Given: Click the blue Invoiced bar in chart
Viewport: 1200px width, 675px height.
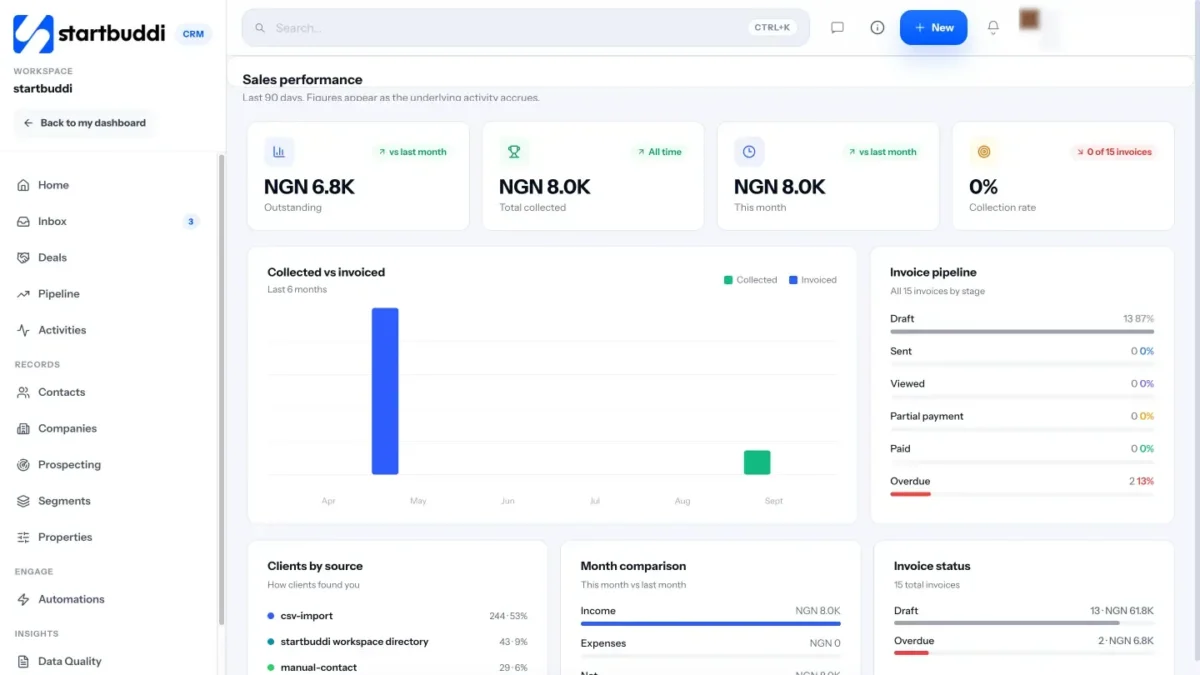Looking at the screenshot, I should (x=385, y=391).
